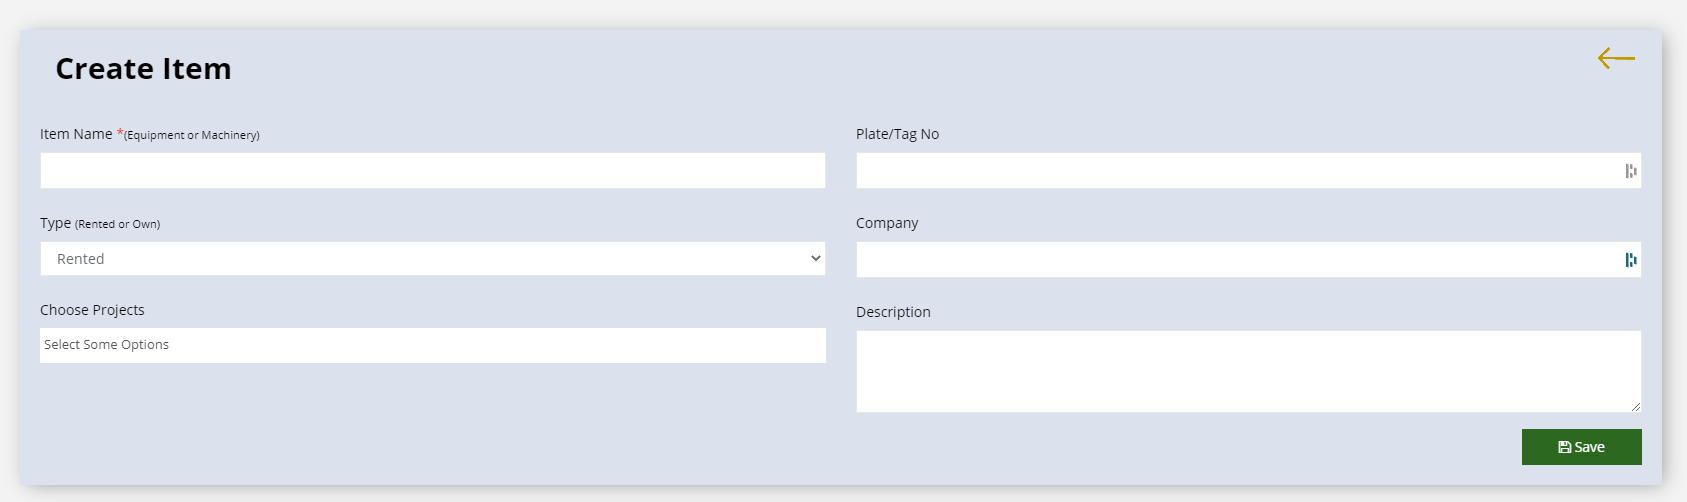1687x502 pixels.
Task: Click the Type (Rented or Own) label
Action: 100,223
